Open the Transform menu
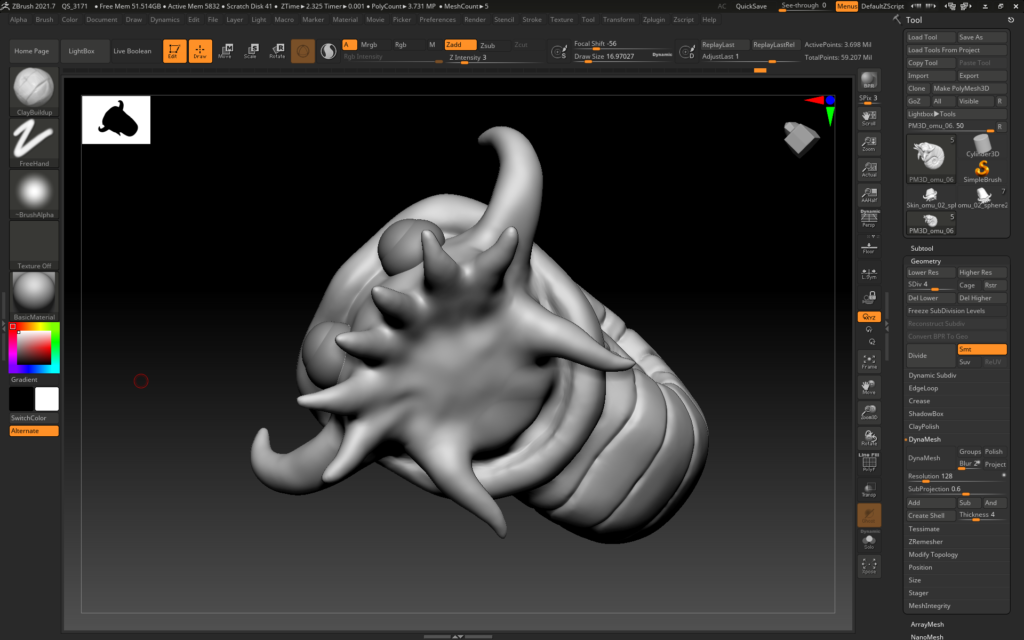Screen dimensions: 1024x640 618,20
